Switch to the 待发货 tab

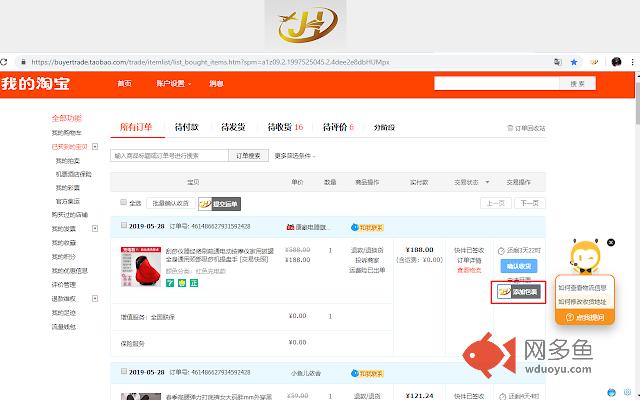coord(233,127)
